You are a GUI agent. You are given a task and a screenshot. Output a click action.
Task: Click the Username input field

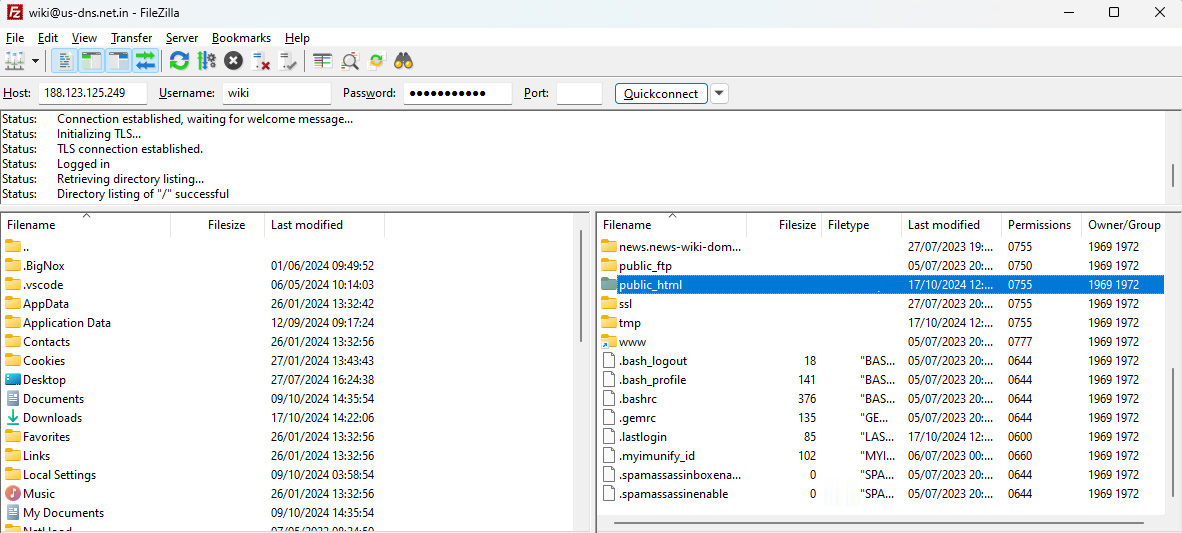(x=277, y=93)
